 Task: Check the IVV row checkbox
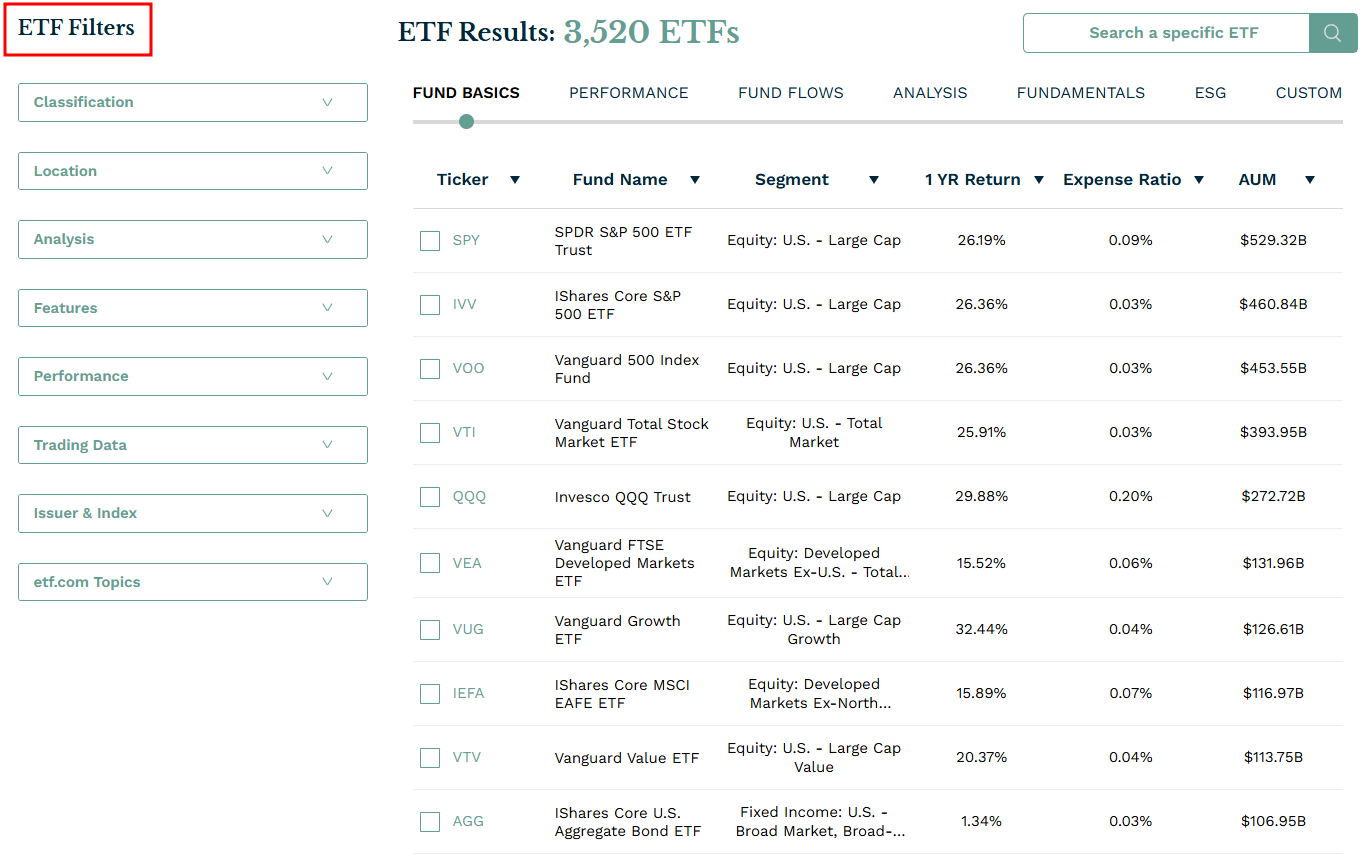point(430,305)
